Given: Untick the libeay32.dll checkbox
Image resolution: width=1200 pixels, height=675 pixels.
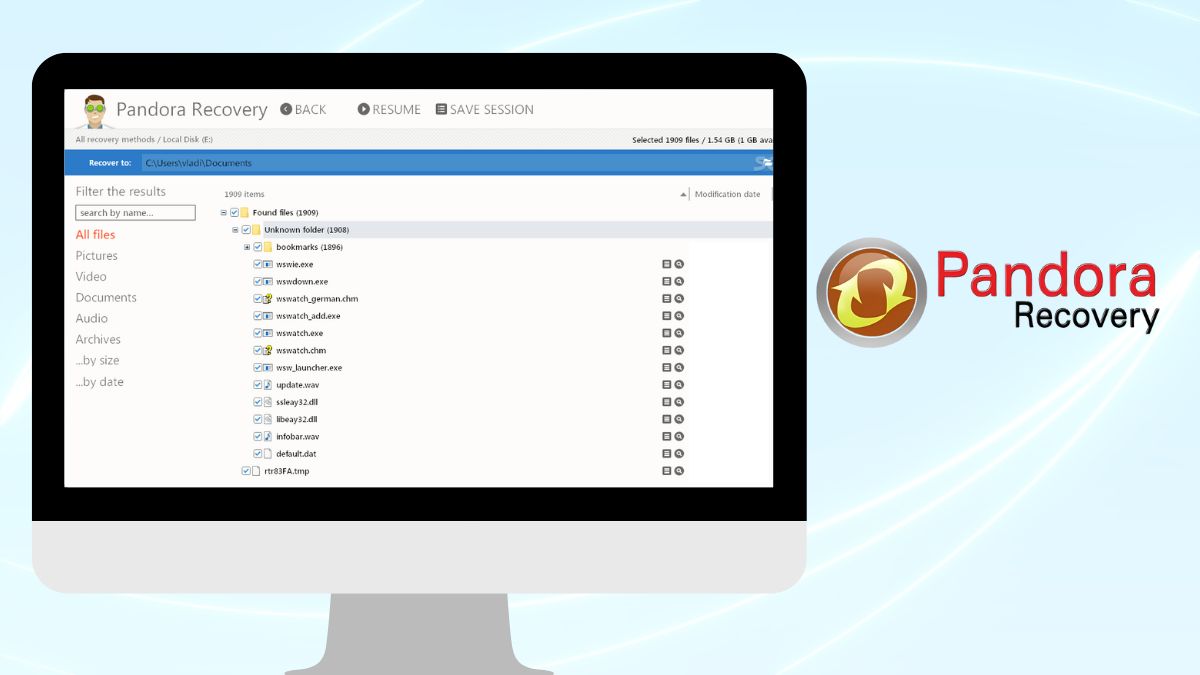Looking at the screenshot, I should [257, 419].
